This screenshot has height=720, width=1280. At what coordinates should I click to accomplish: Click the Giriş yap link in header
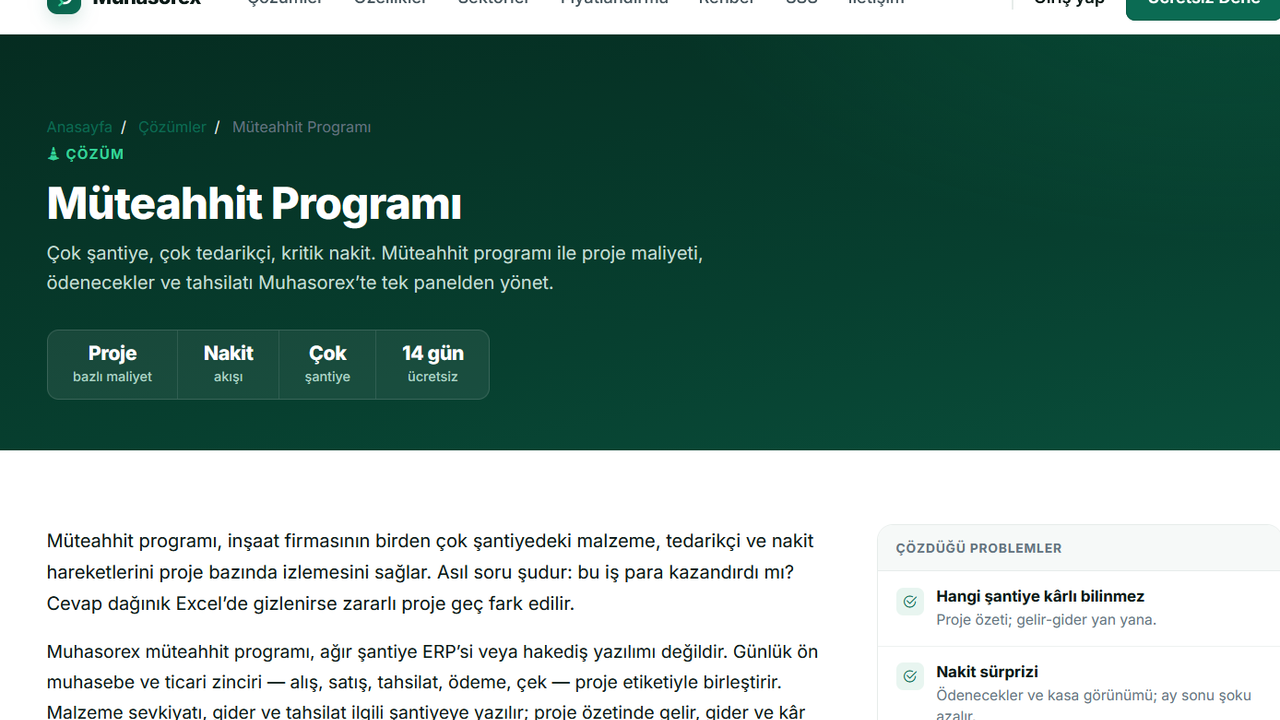coord(1069,3)
